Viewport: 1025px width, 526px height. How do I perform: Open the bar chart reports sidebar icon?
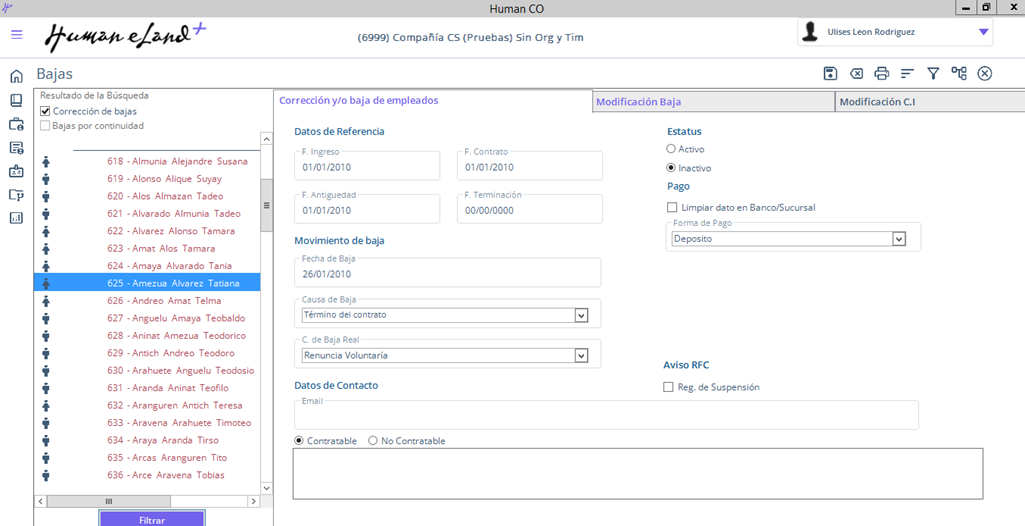[16, 218]
